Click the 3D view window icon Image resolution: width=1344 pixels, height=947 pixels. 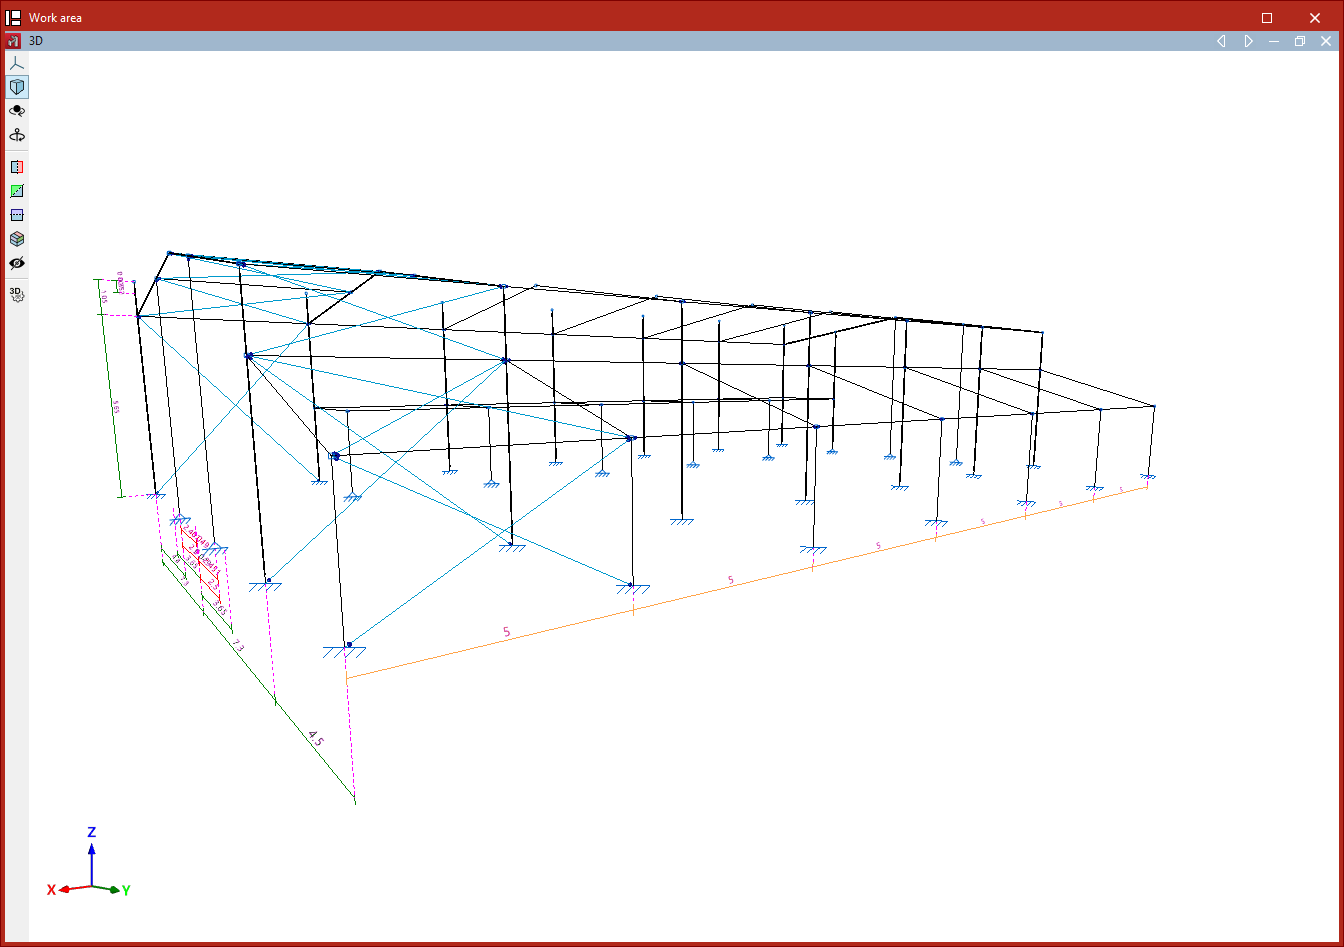tap(13, 41)
